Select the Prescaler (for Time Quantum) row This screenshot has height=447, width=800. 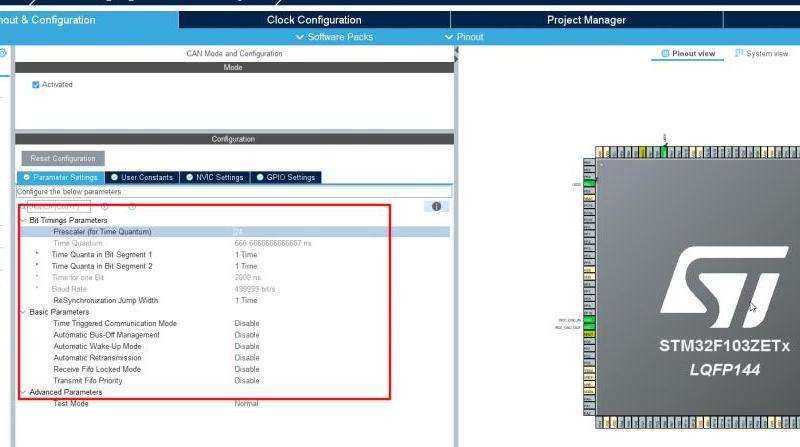click(x=235, y=232)
